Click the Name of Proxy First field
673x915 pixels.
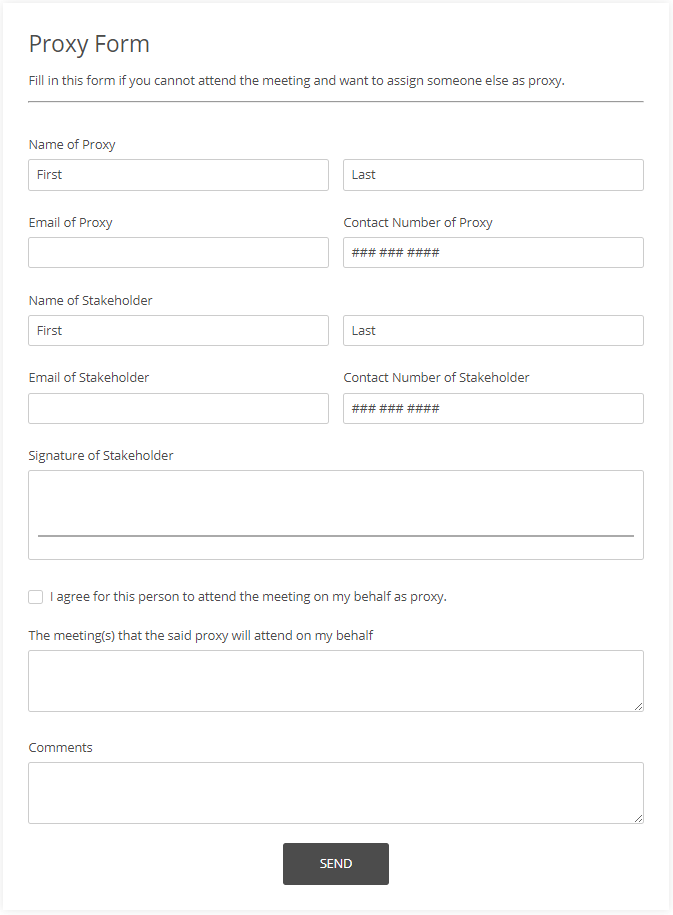(x=178, y=175)
